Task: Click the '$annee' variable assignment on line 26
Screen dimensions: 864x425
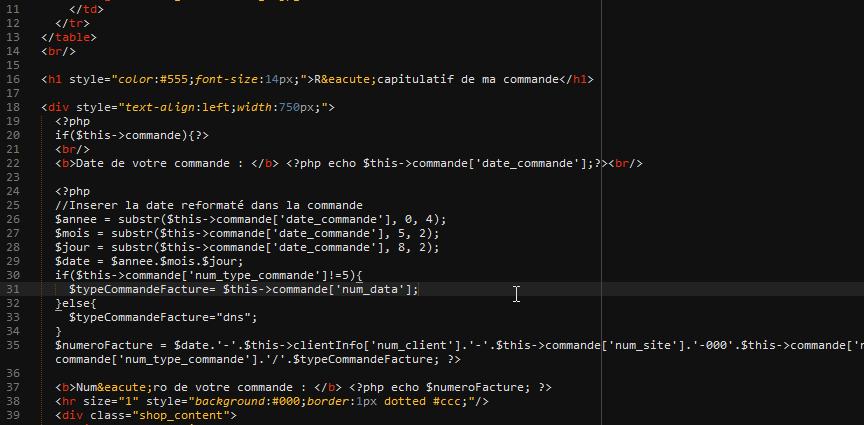Action: (x=76, y=219)
